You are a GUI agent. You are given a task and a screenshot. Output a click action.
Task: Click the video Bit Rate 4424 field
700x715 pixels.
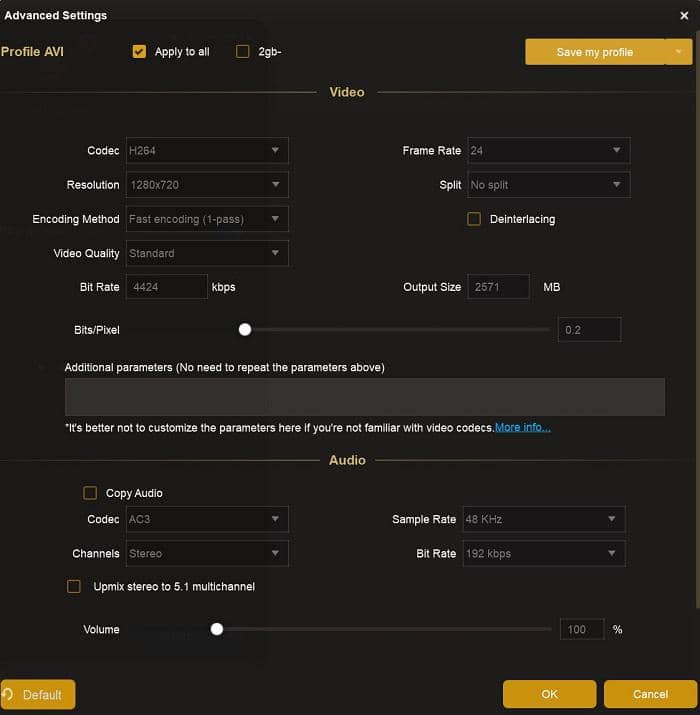(x=166, y=287)
